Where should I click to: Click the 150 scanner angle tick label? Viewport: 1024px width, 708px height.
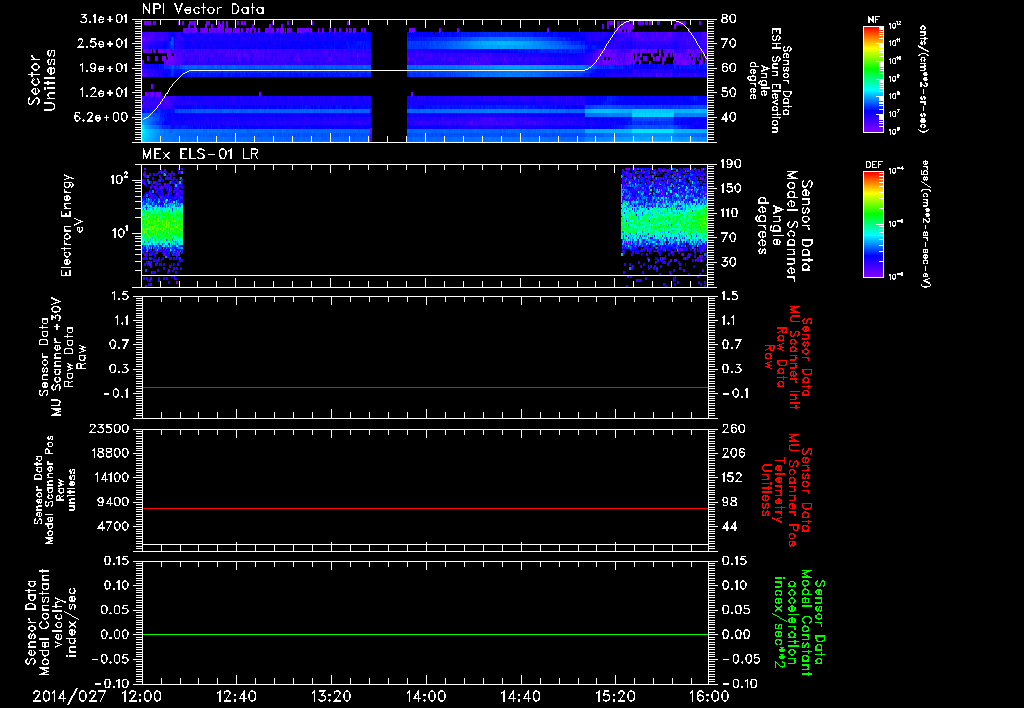point(729,189)
